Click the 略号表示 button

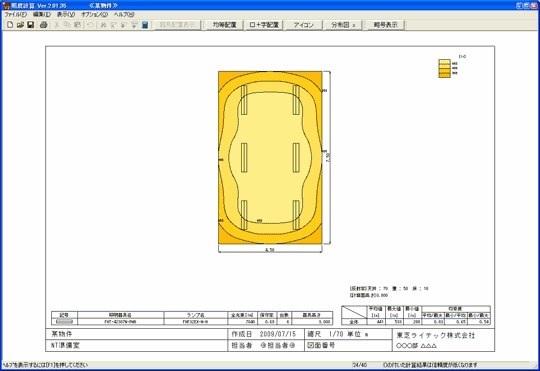(386, 25)
